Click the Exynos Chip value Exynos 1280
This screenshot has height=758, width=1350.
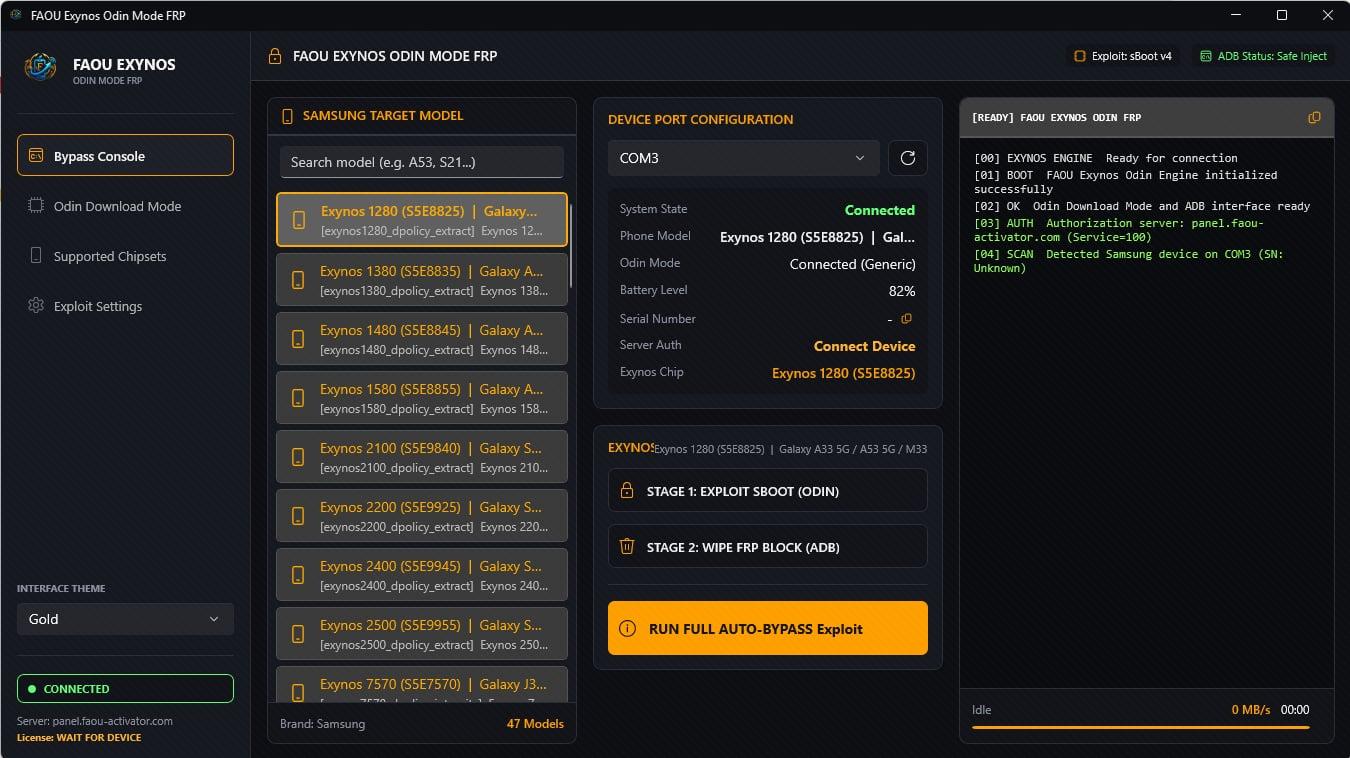843,373
